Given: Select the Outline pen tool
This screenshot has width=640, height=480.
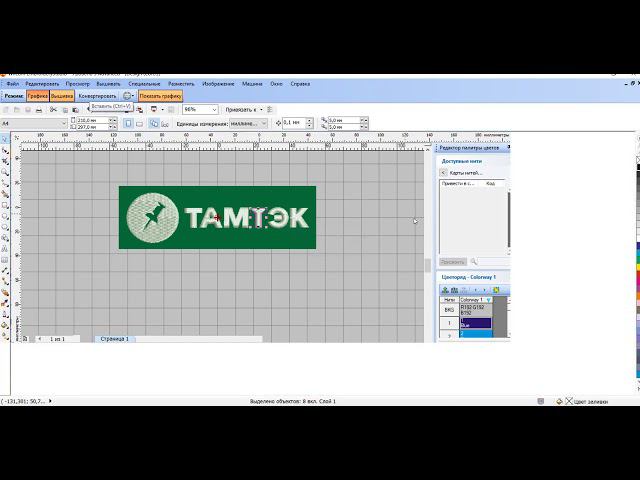Looking at the screenshot, I should click(x=5, y=315).
